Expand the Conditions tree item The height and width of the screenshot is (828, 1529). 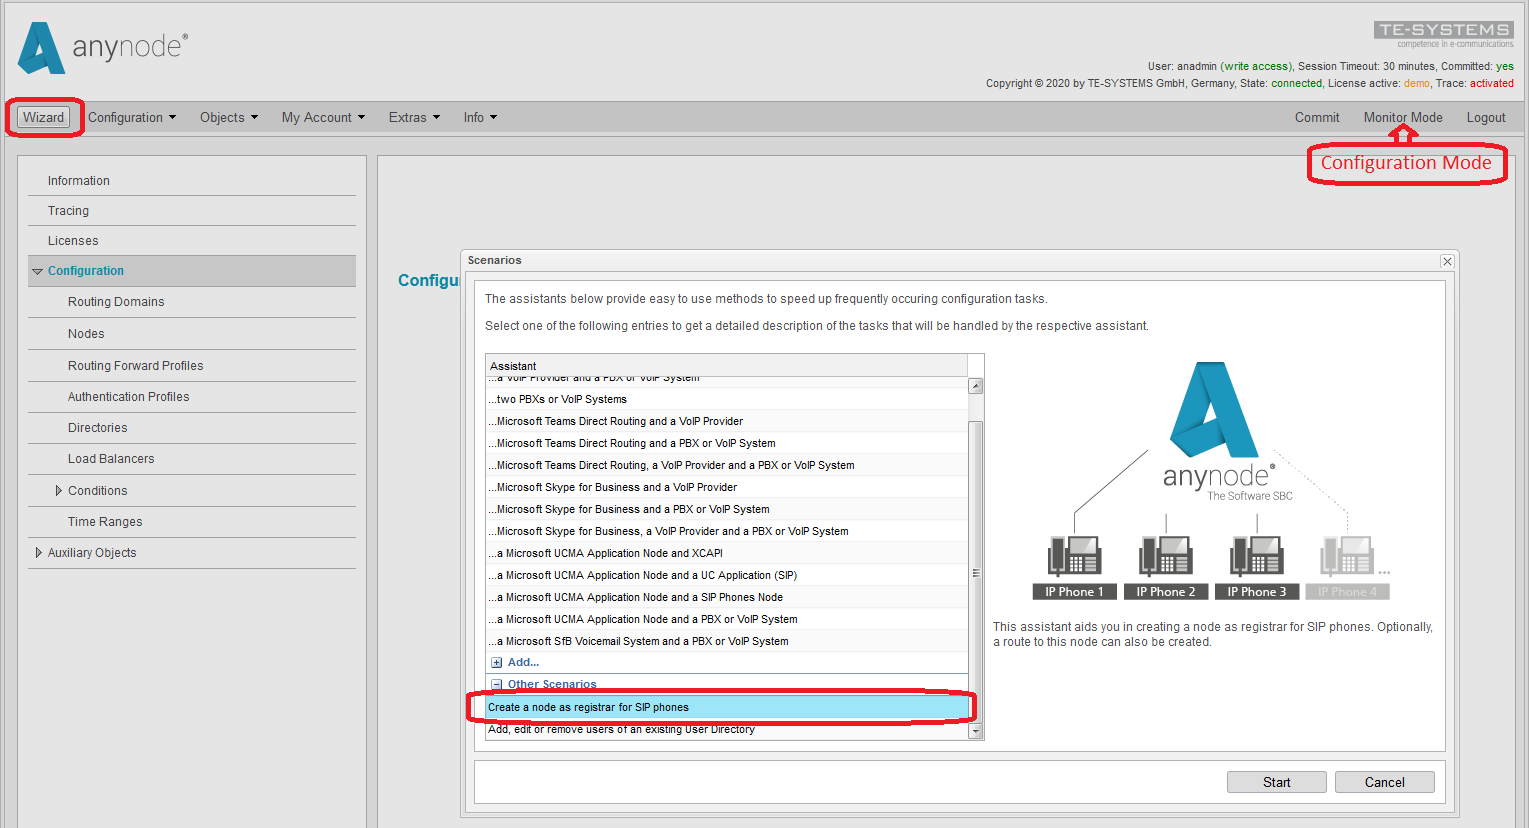[x=59, y=491]
